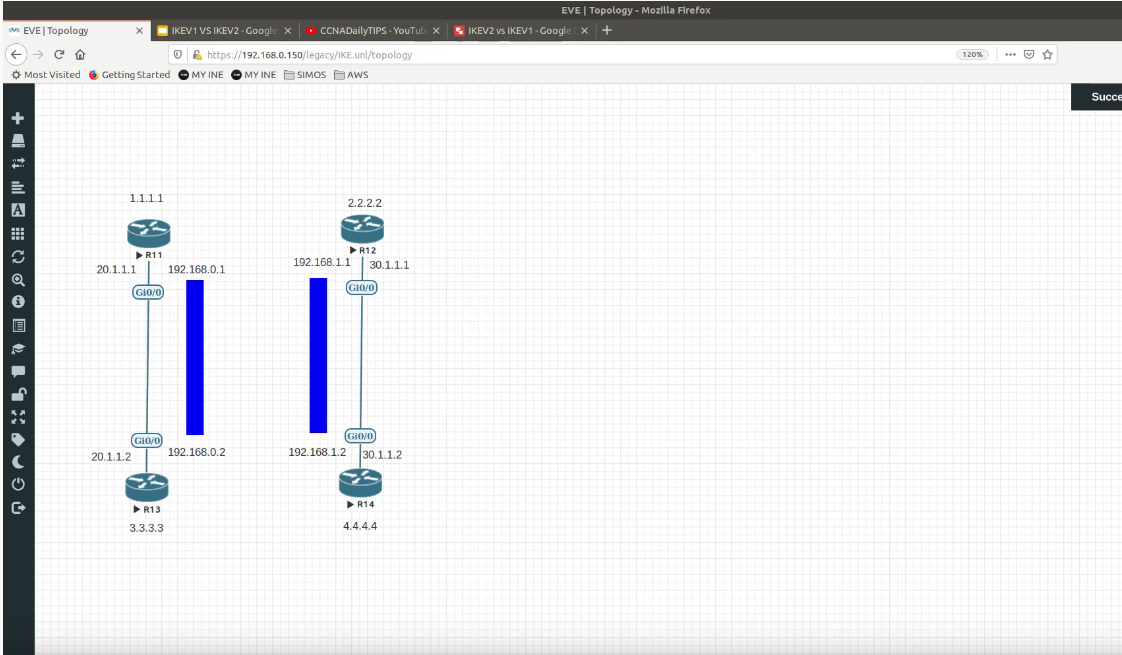The image size is (1122, 655).
Task: Close the CCNADailyTIPS YouTube tab
Action: [x=436, y=31]
